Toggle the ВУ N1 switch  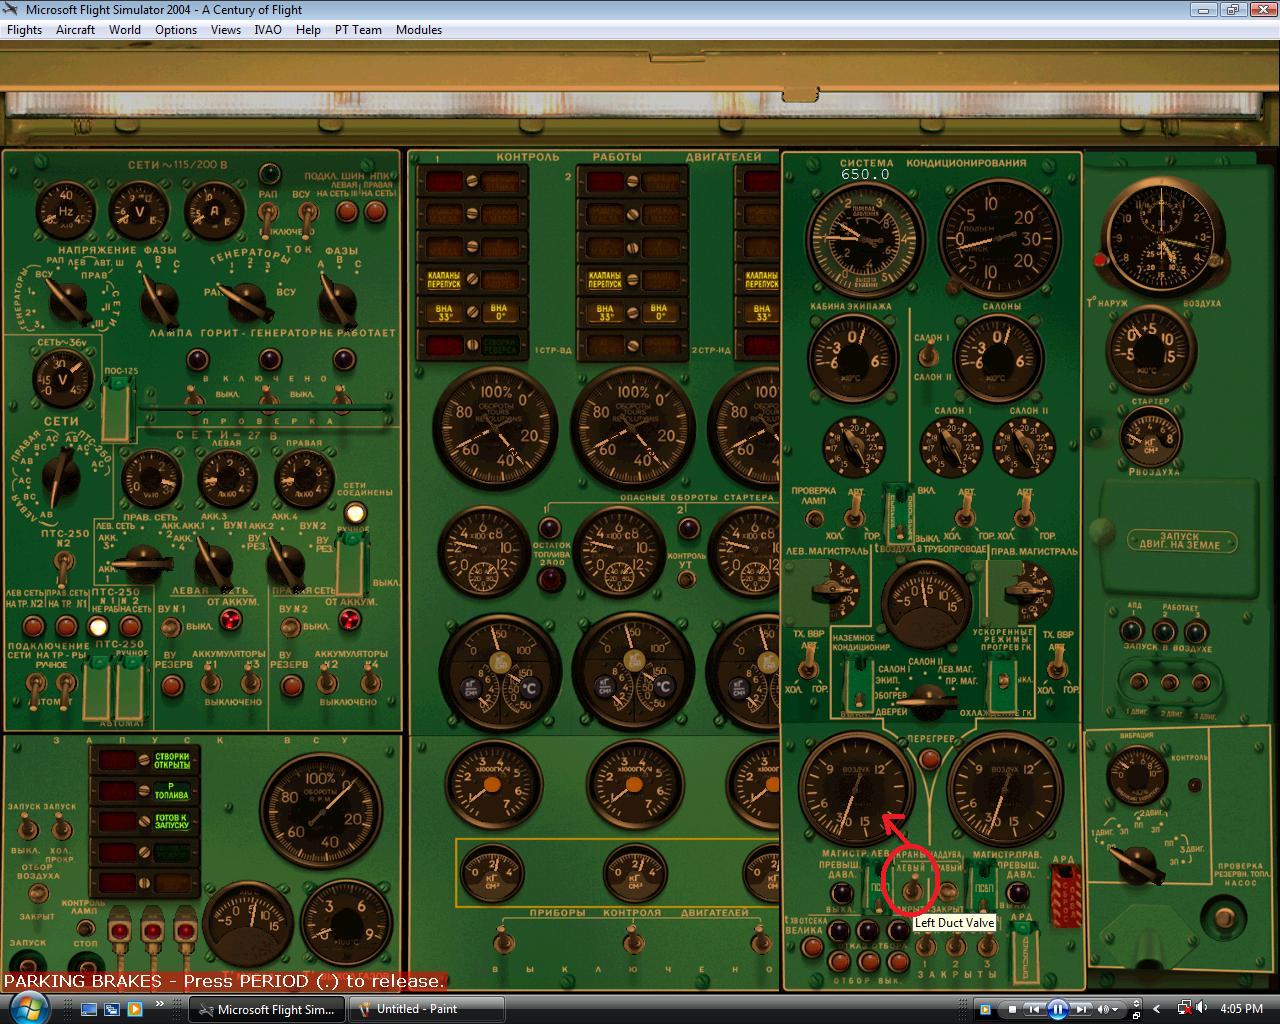click(171, 628)
